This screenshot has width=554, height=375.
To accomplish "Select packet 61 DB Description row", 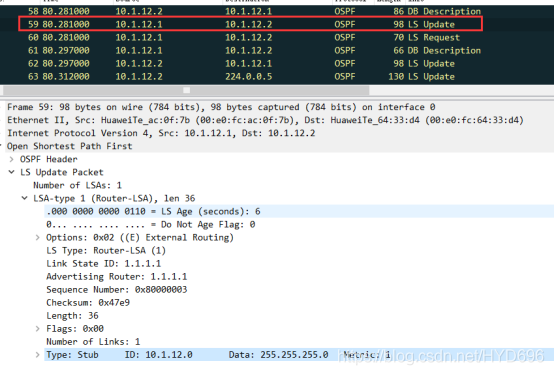I will pos(277,51).
